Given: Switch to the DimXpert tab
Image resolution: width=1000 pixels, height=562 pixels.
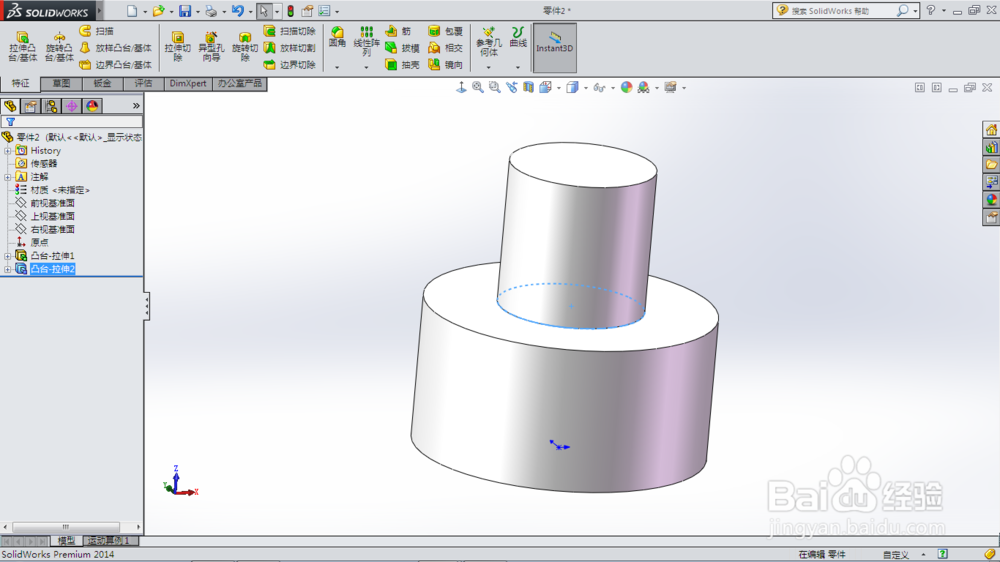Looking at the screenshot, I should pyautogui.click(x=188, y=84).
